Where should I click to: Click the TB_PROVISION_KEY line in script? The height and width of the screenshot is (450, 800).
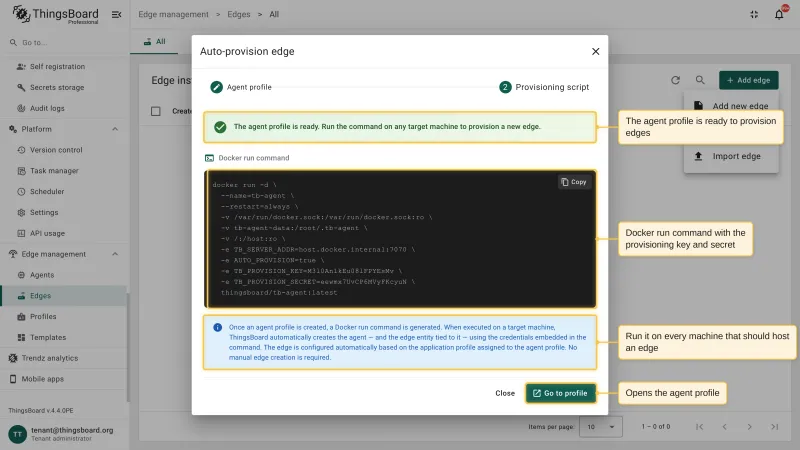click(x=312, y=271)
